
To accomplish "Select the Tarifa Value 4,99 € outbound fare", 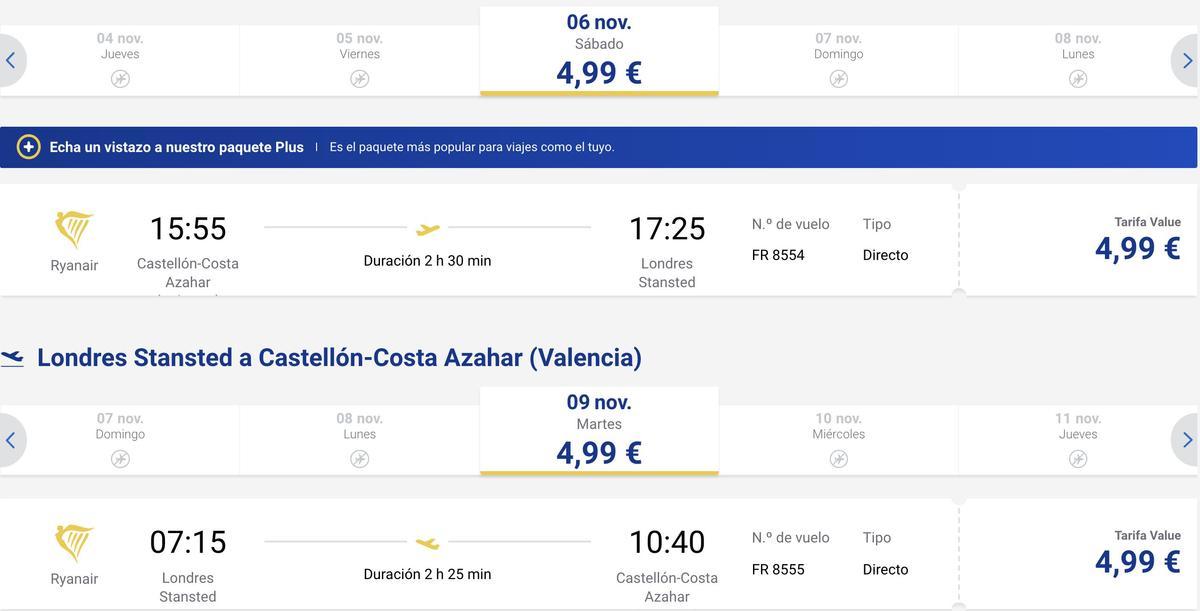I will tap(1080, 240).
